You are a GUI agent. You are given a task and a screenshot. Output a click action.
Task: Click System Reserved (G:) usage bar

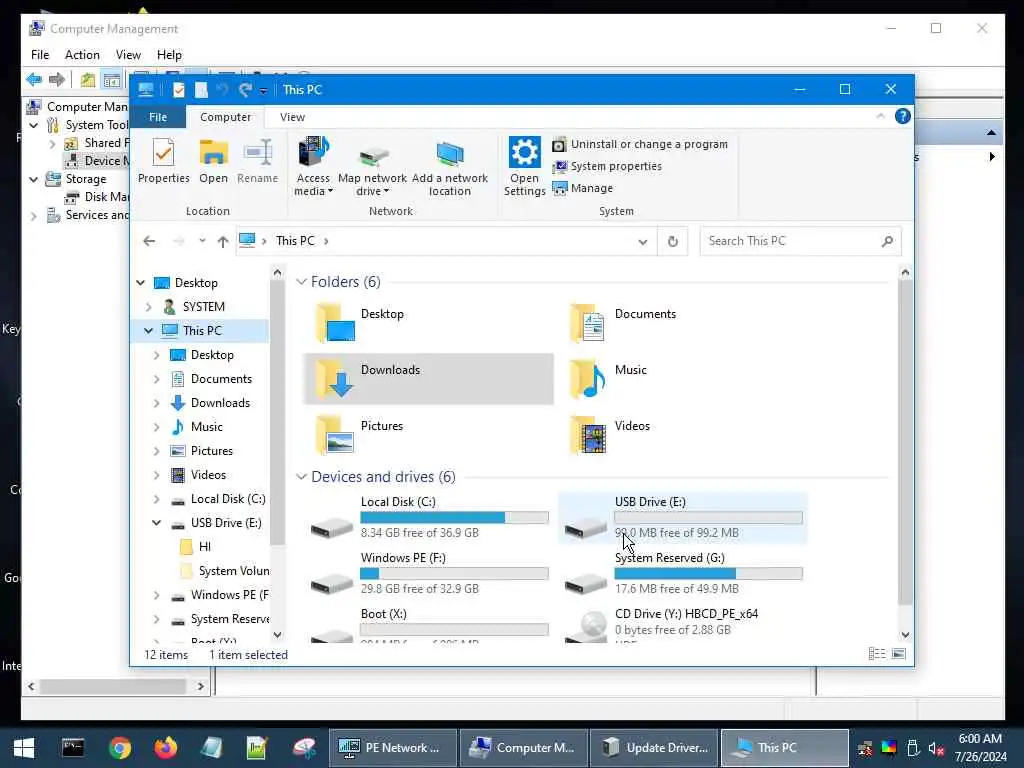click(x=708, y=573)
